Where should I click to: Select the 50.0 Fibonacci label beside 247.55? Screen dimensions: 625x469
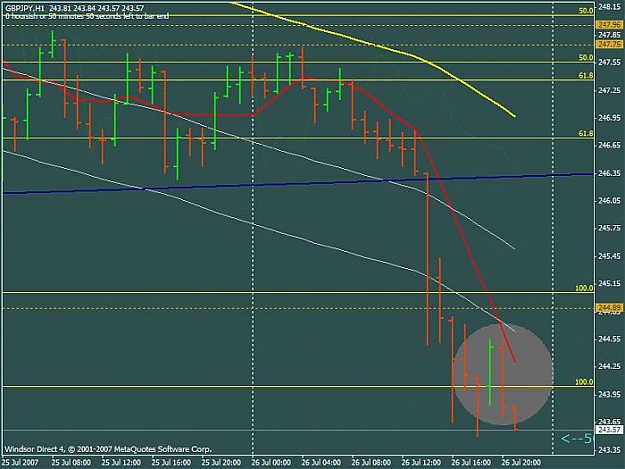coord(586,57)
